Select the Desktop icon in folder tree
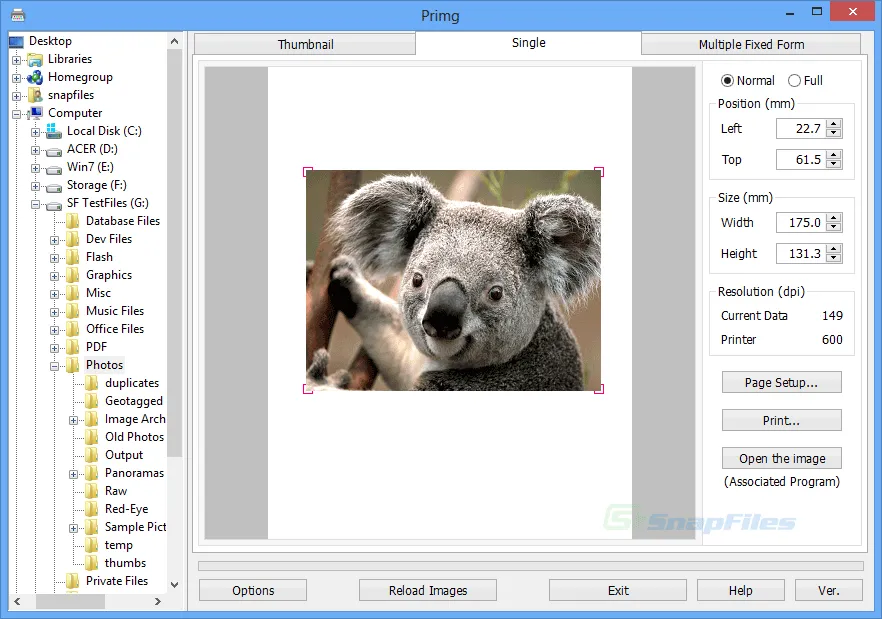 (16, 42)
